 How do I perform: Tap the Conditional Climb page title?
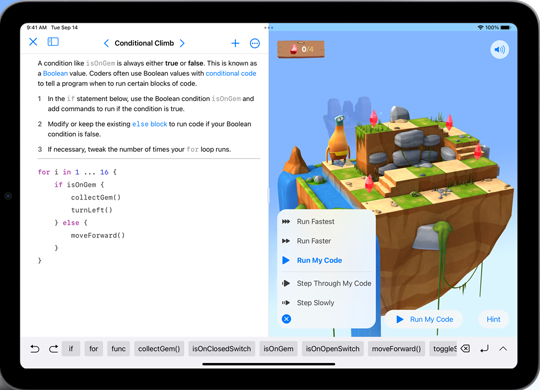[144, 43]
